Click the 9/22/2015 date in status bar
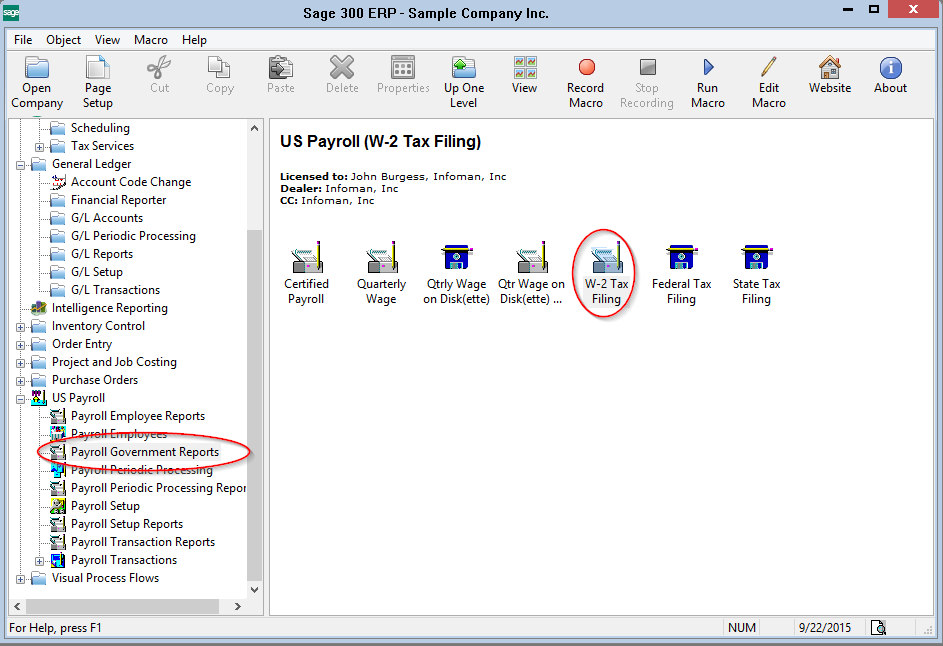 [x=825, y=628]
